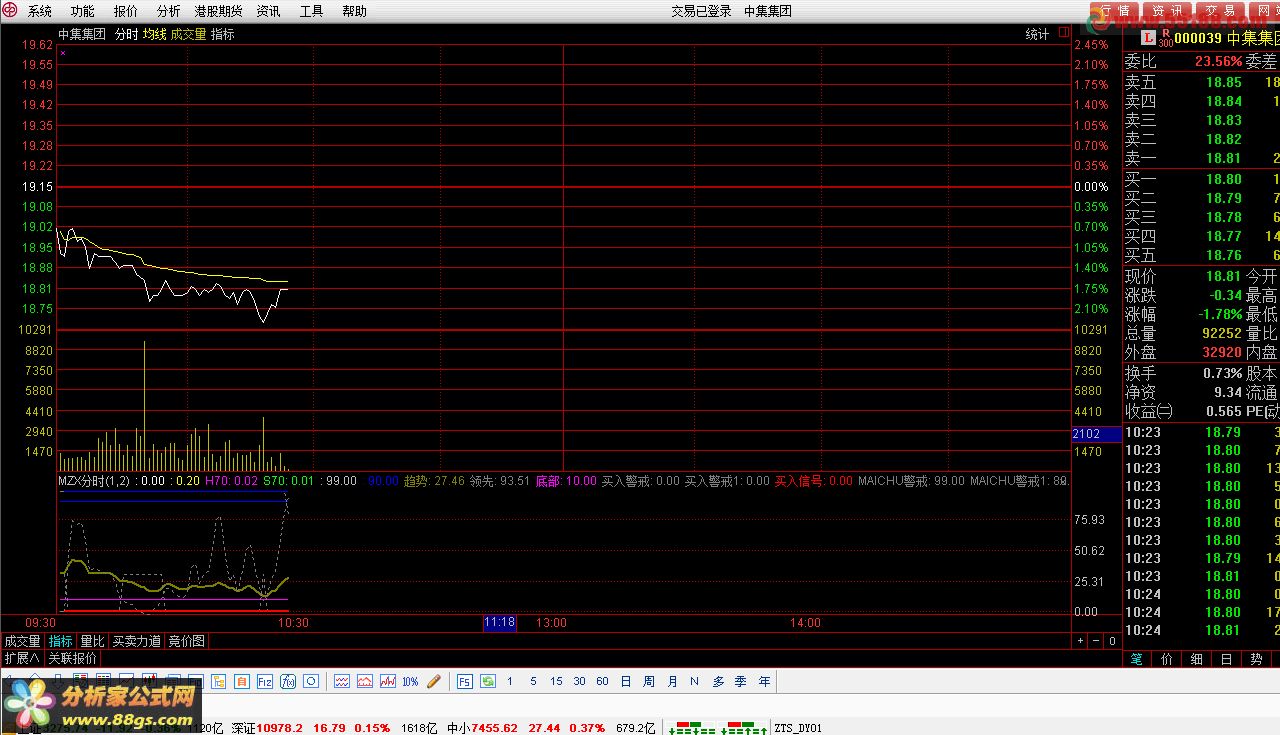Open the 报价 menu
This screenshot has width=1280, height=735.
(x=126, y=11)
